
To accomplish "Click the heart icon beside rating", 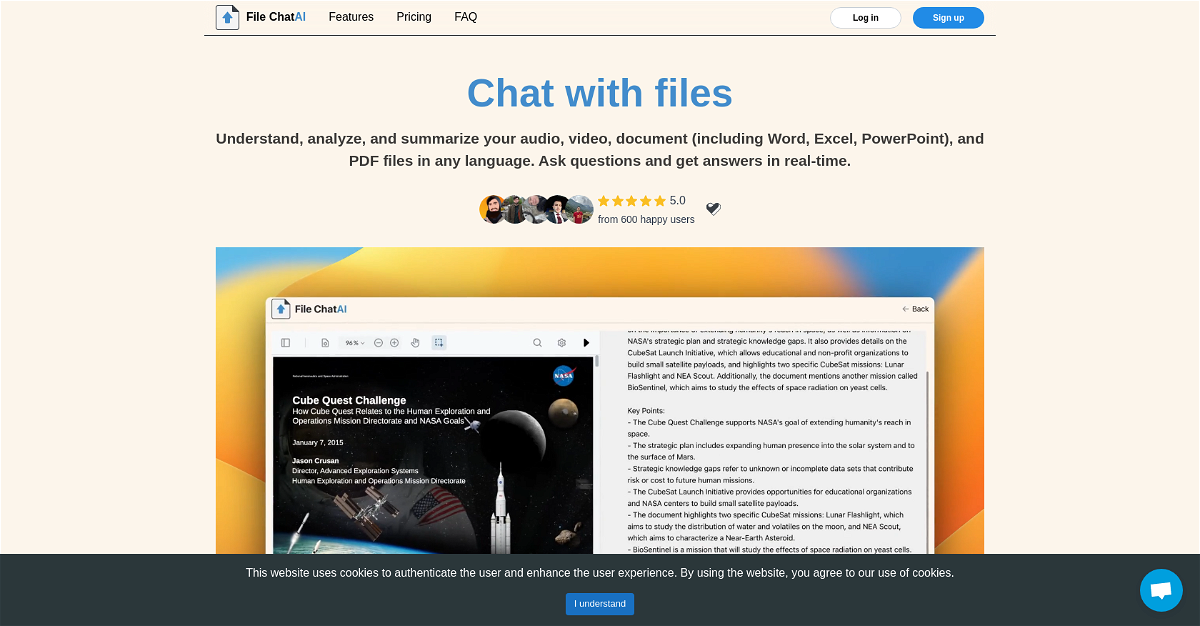I will (x=713, y=209).
